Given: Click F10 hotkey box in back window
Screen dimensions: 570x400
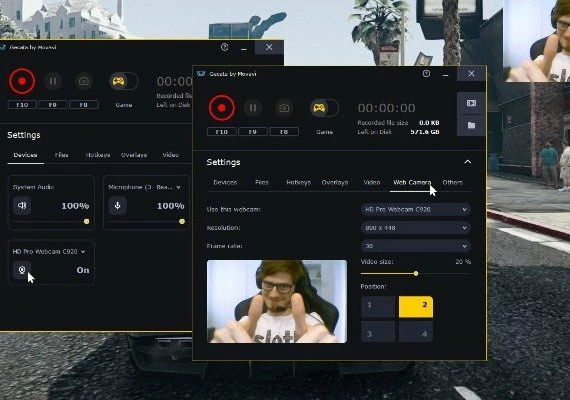Looking at the screenshot, I should [x=22, y=105].
